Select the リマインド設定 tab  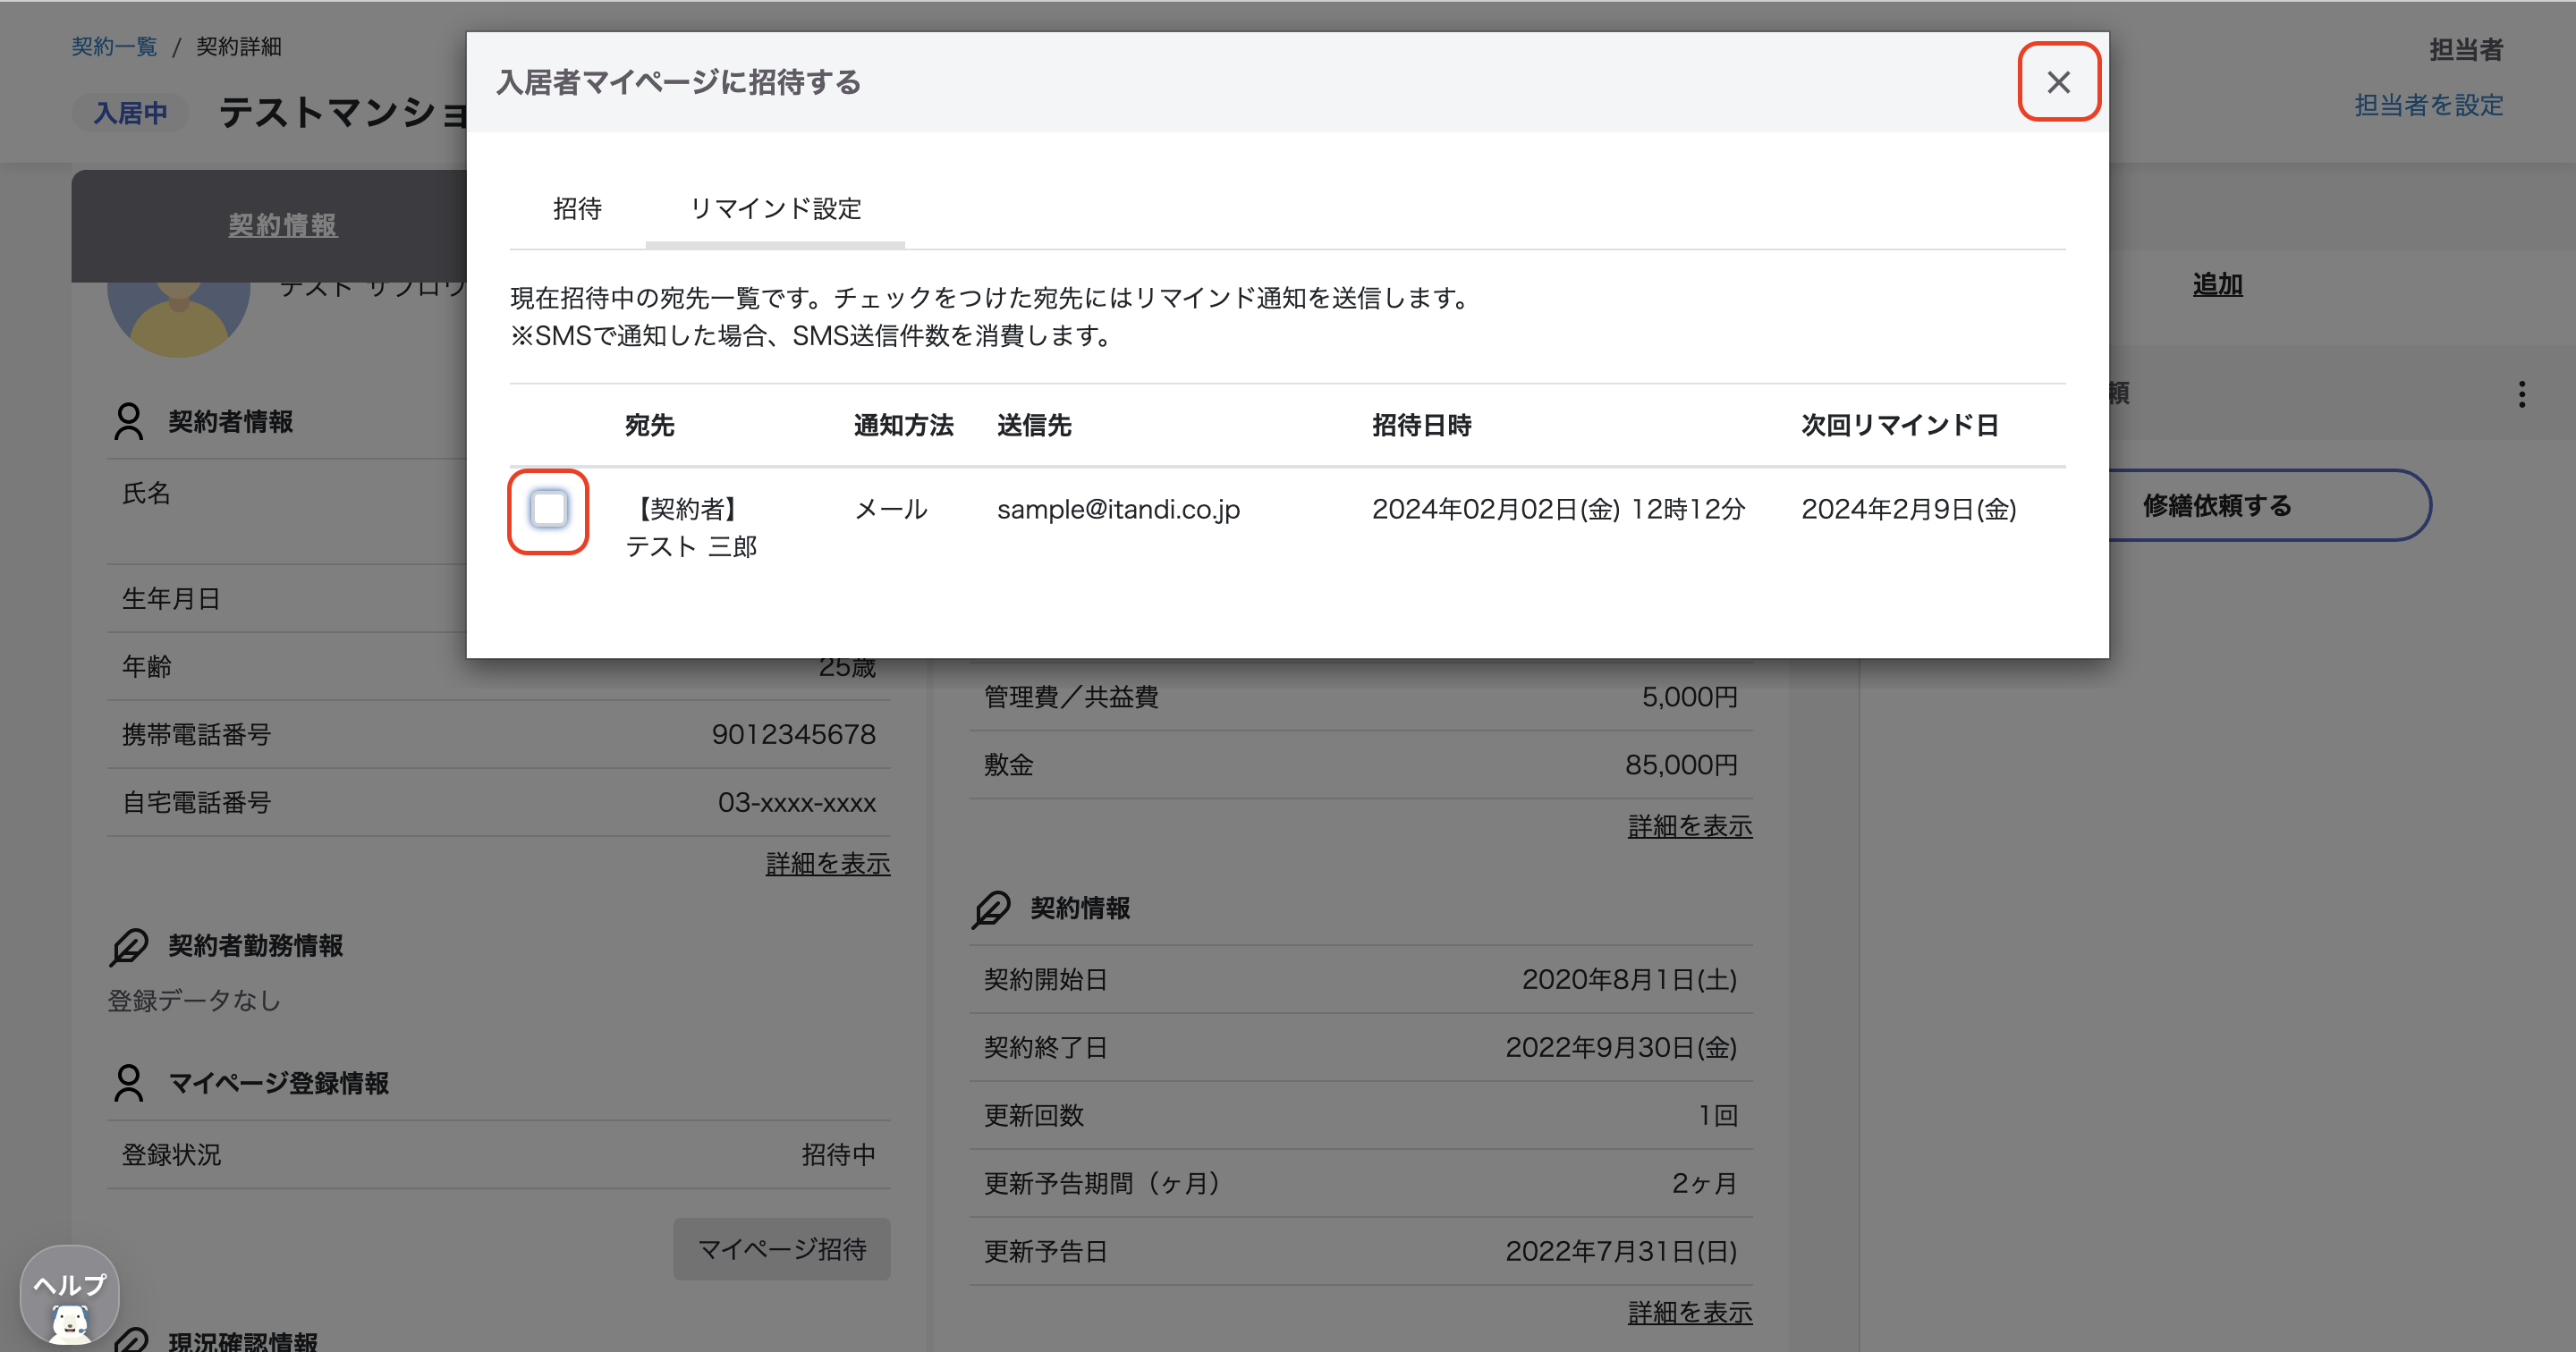click(x=775, y=208)
